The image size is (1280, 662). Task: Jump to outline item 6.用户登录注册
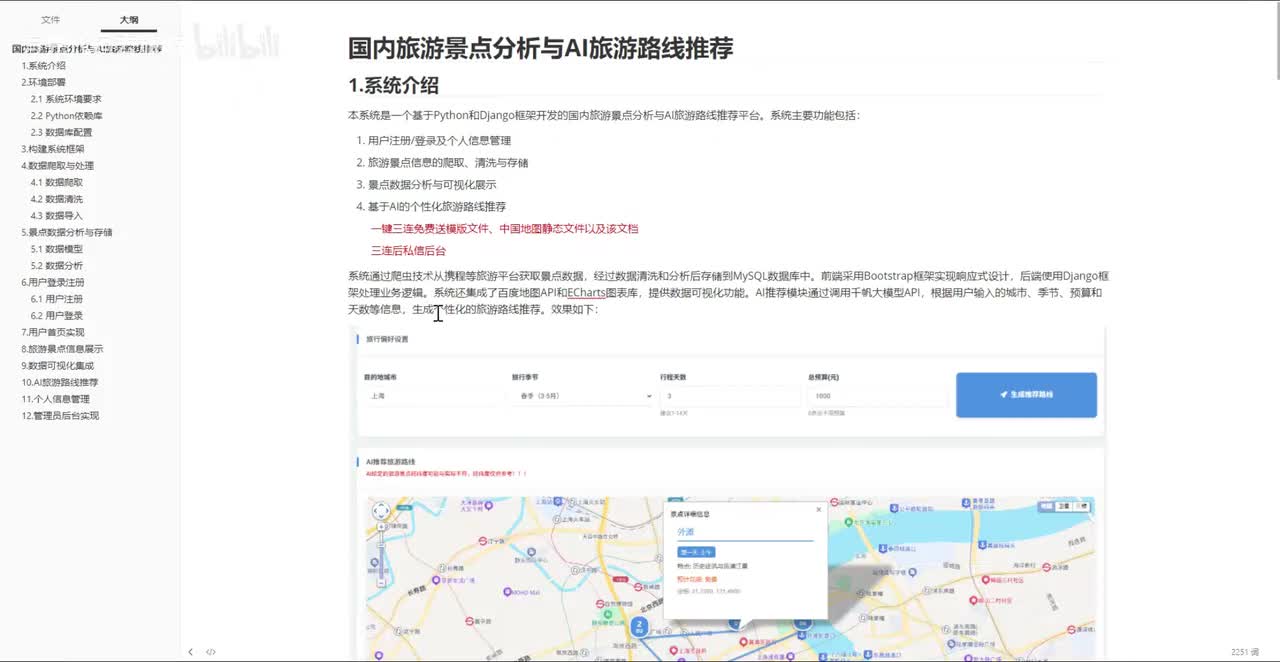point(53,282)
